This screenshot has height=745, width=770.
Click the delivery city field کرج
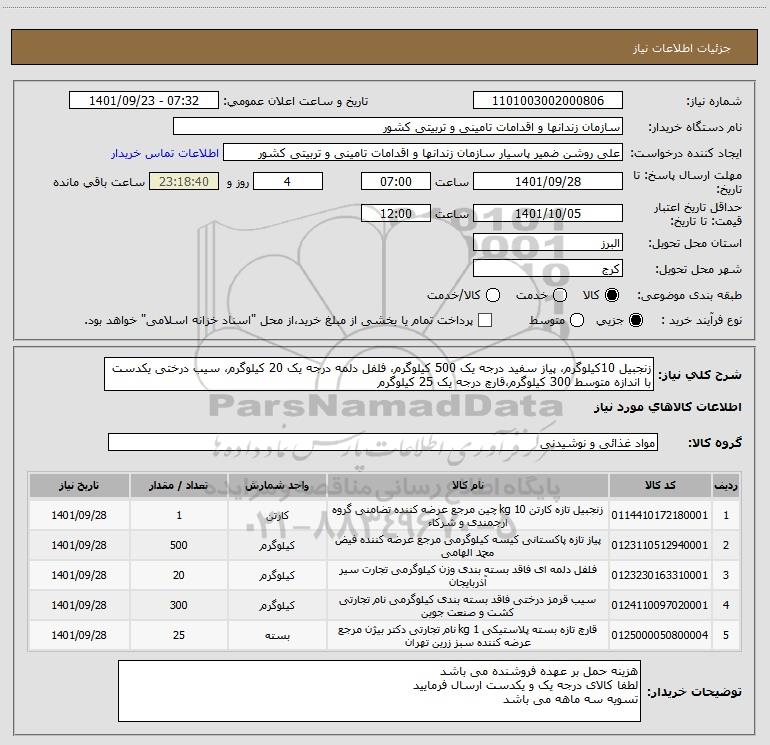tap(548, 269)
